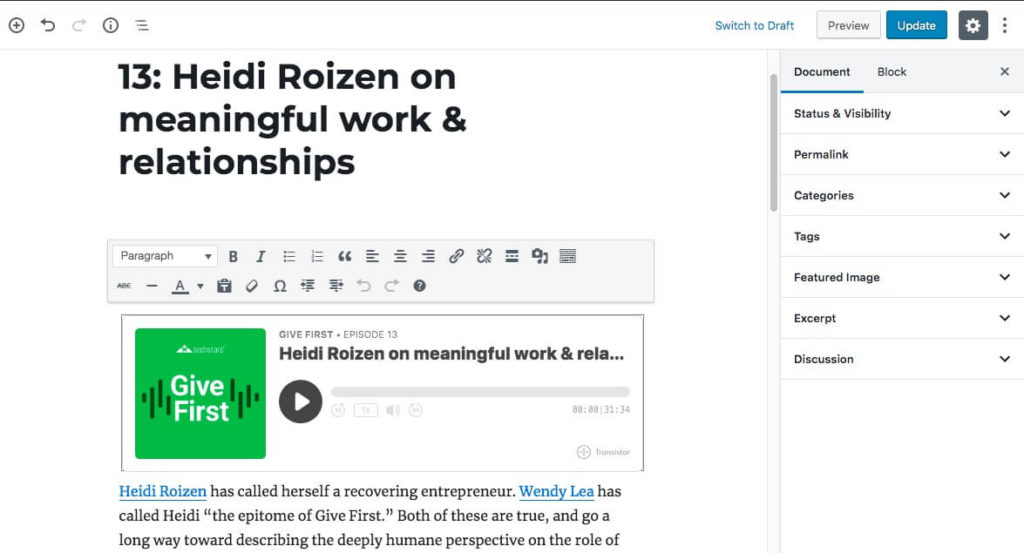Open the text color dropdown arrow
1024x553 pixels.
click(x=200, y=286)
